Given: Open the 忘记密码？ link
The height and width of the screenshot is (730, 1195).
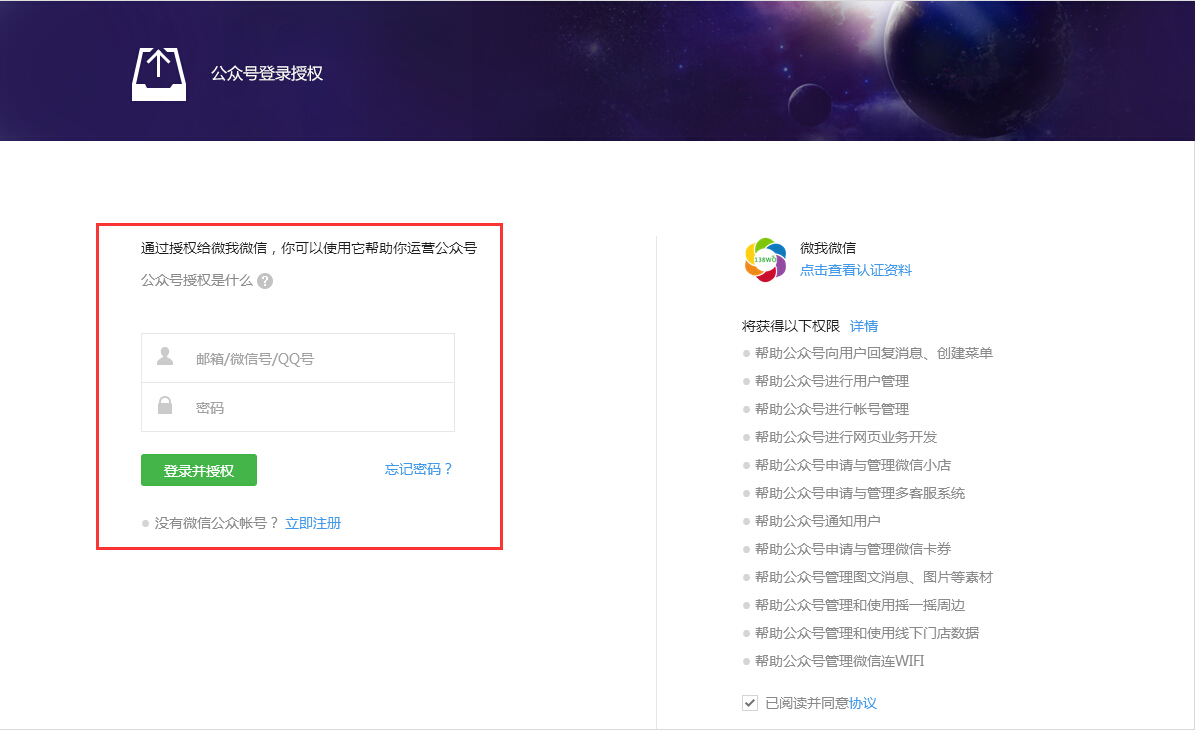Looking at the screenshot, I should pos(419,469).
